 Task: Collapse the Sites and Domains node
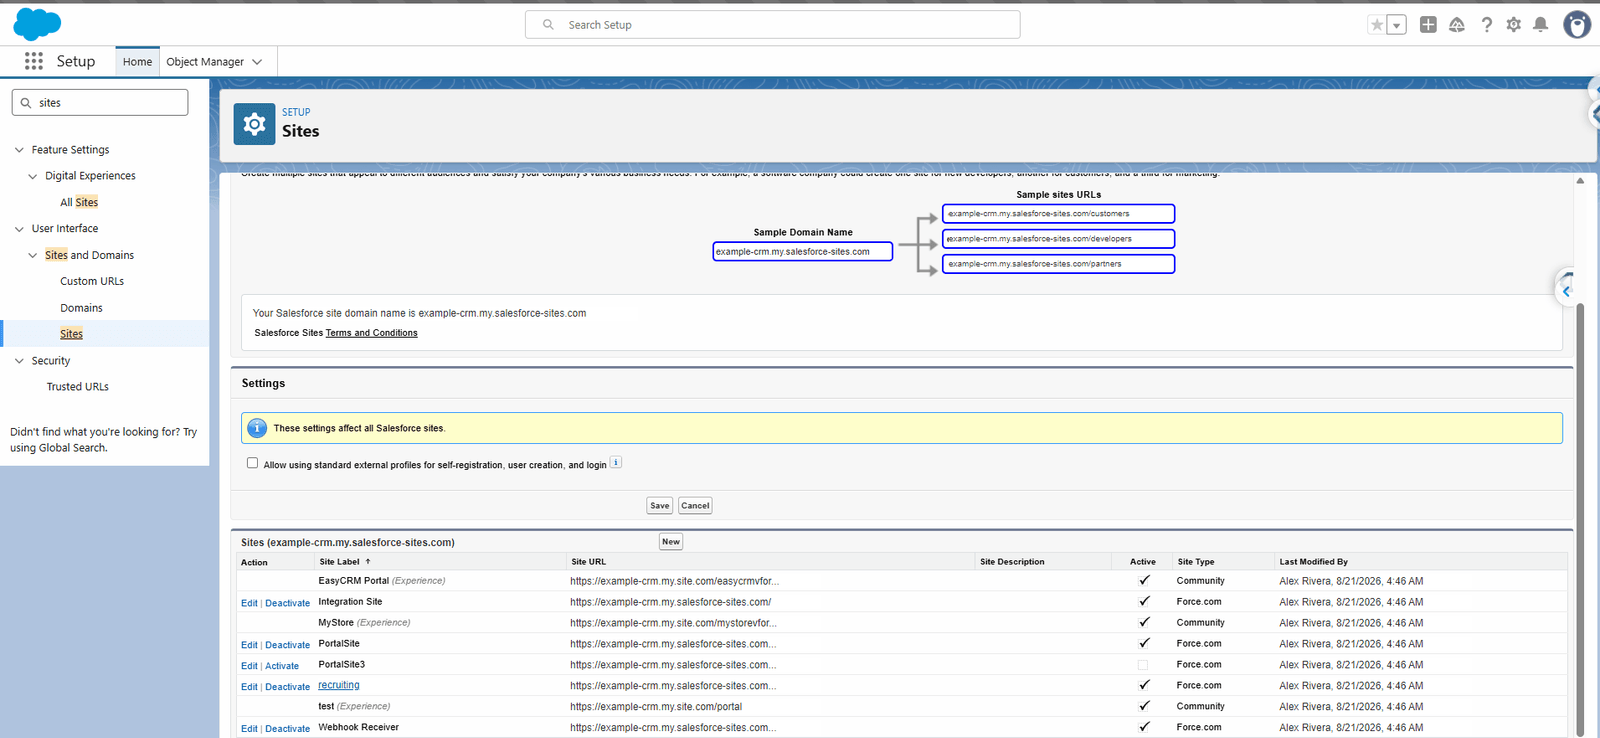pos(32,255)
